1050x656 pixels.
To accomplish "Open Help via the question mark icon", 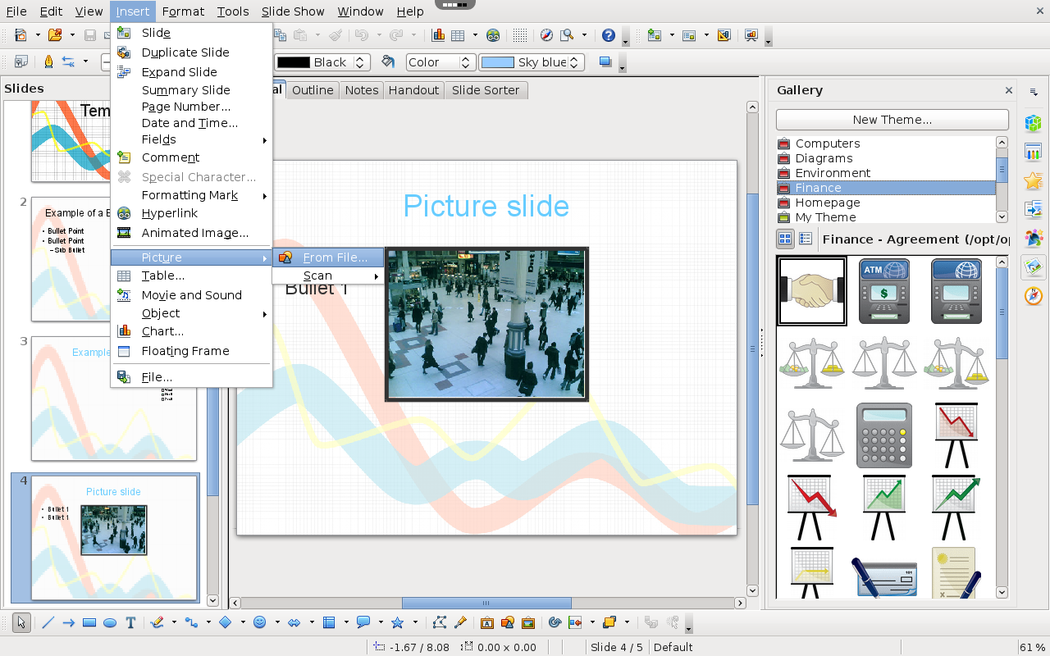I will [608, 35].
